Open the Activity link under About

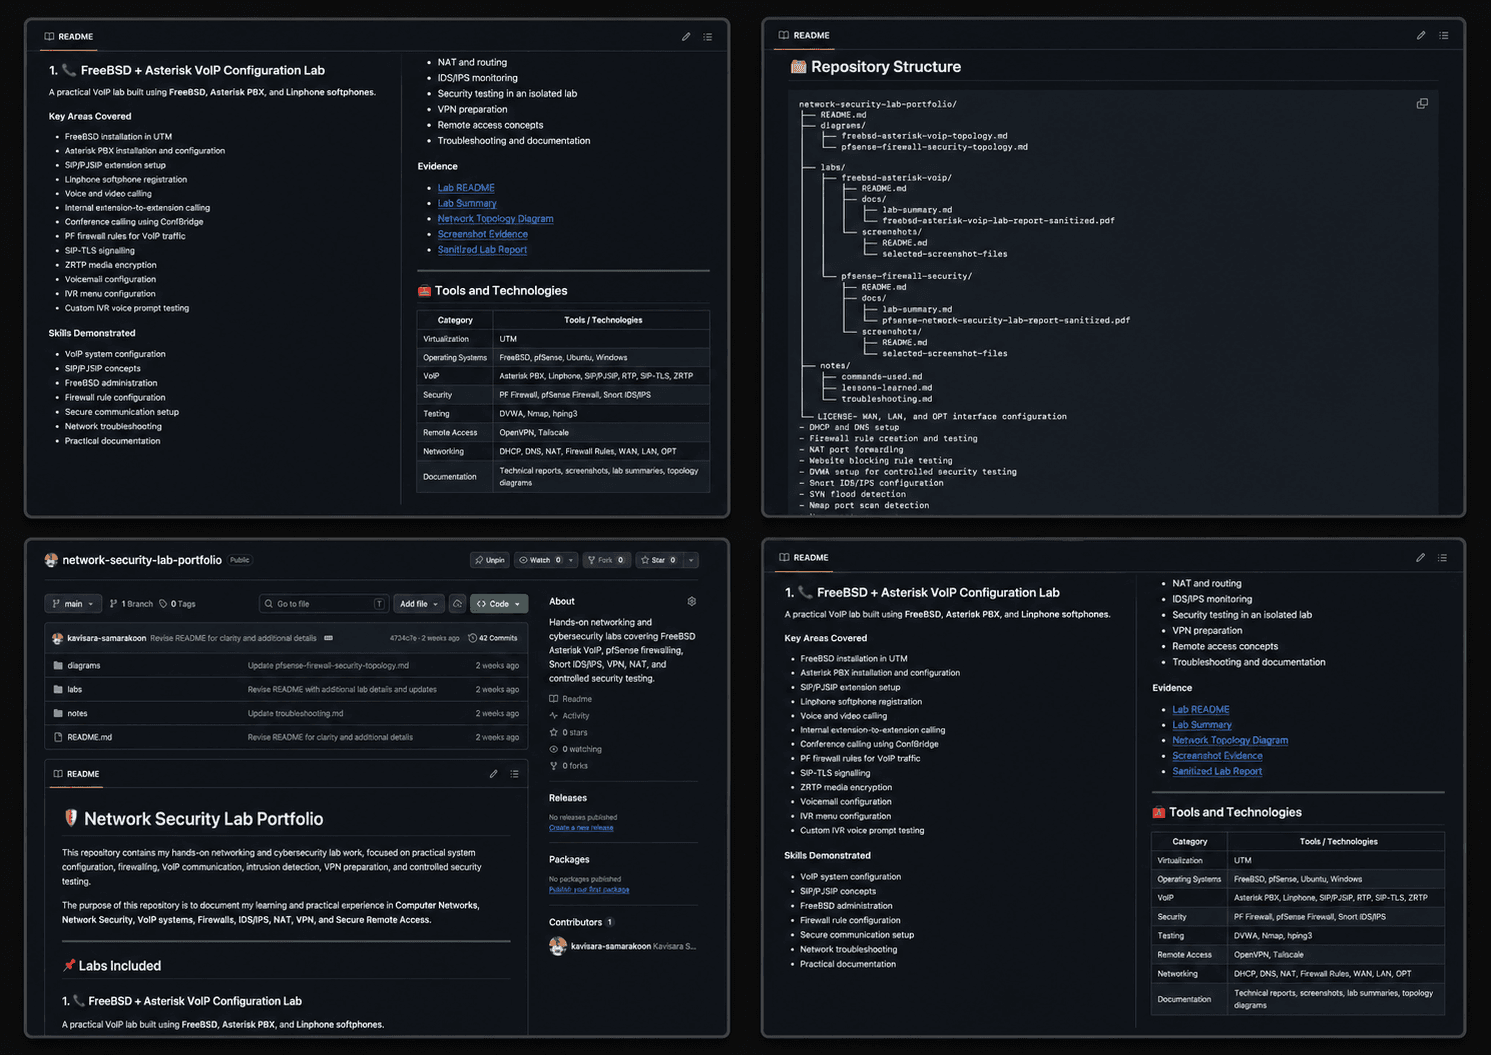point(570,716)
